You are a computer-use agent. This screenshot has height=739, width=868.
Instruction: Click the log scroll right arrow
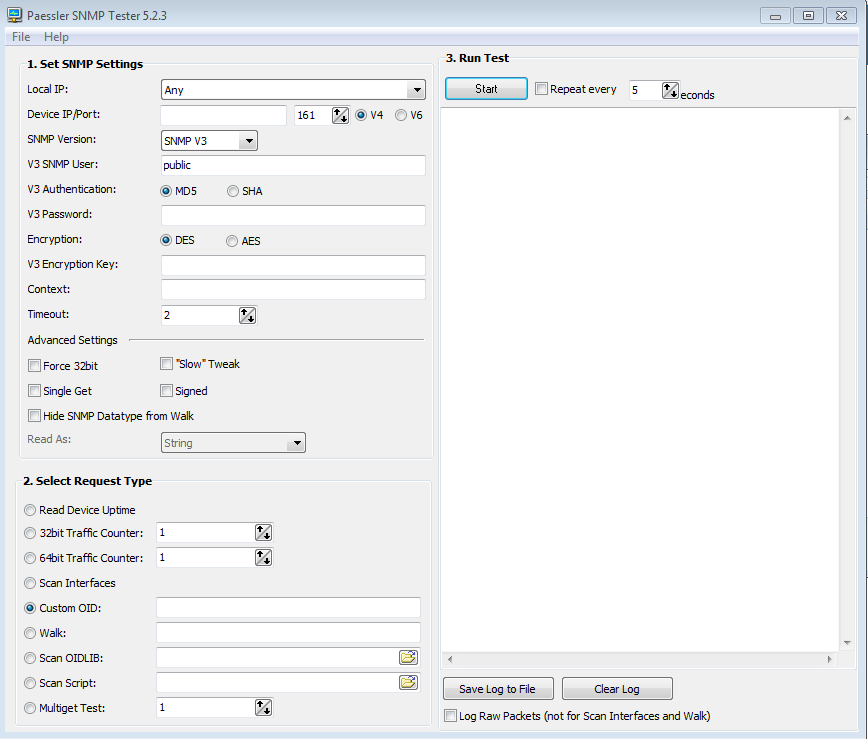(829, 659)
